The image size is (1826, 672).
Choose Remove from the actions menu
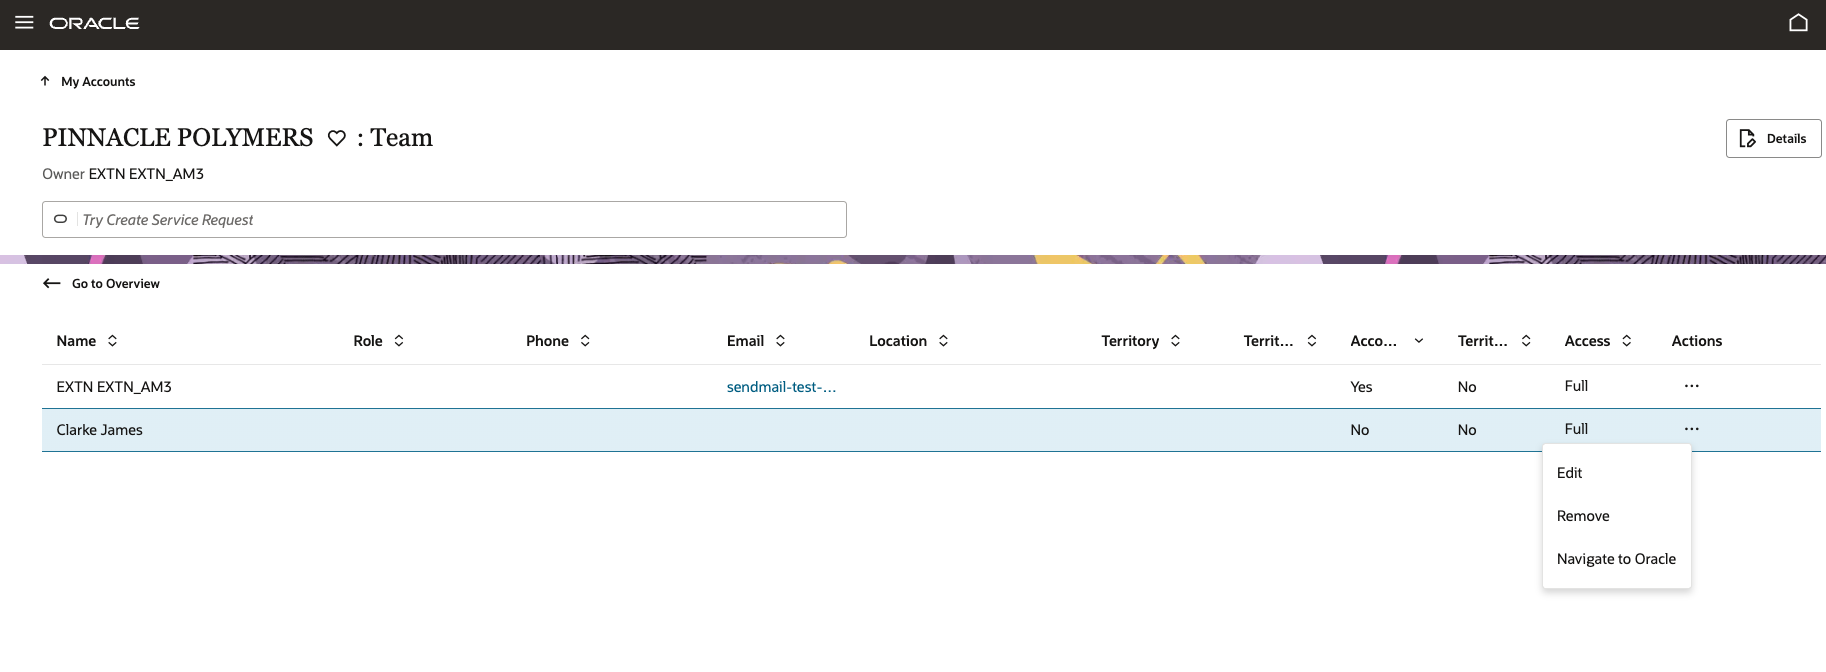click(1617, 516)
